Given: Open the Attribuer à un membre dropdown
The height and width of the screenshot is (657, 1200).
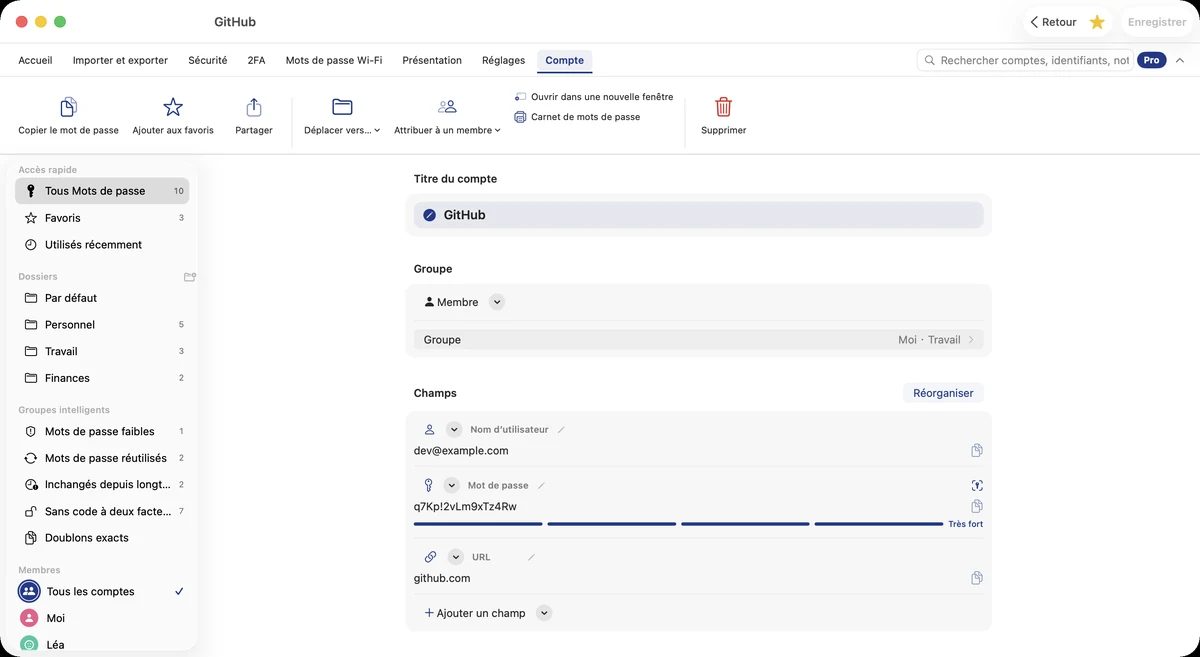Looking at the screenshot, I should pos(447,117).
